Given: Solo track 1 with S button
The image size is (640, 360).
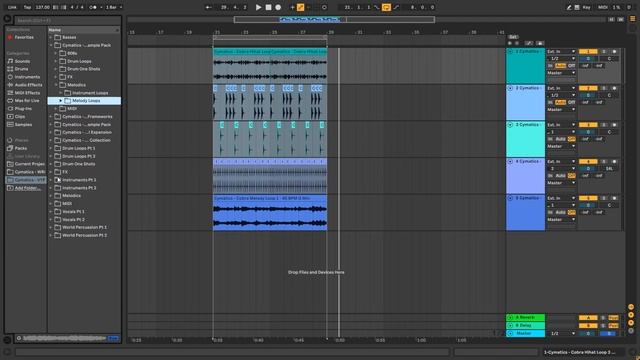Looking at the screenshot, I should pyautogui.click(x=604, y=51).
